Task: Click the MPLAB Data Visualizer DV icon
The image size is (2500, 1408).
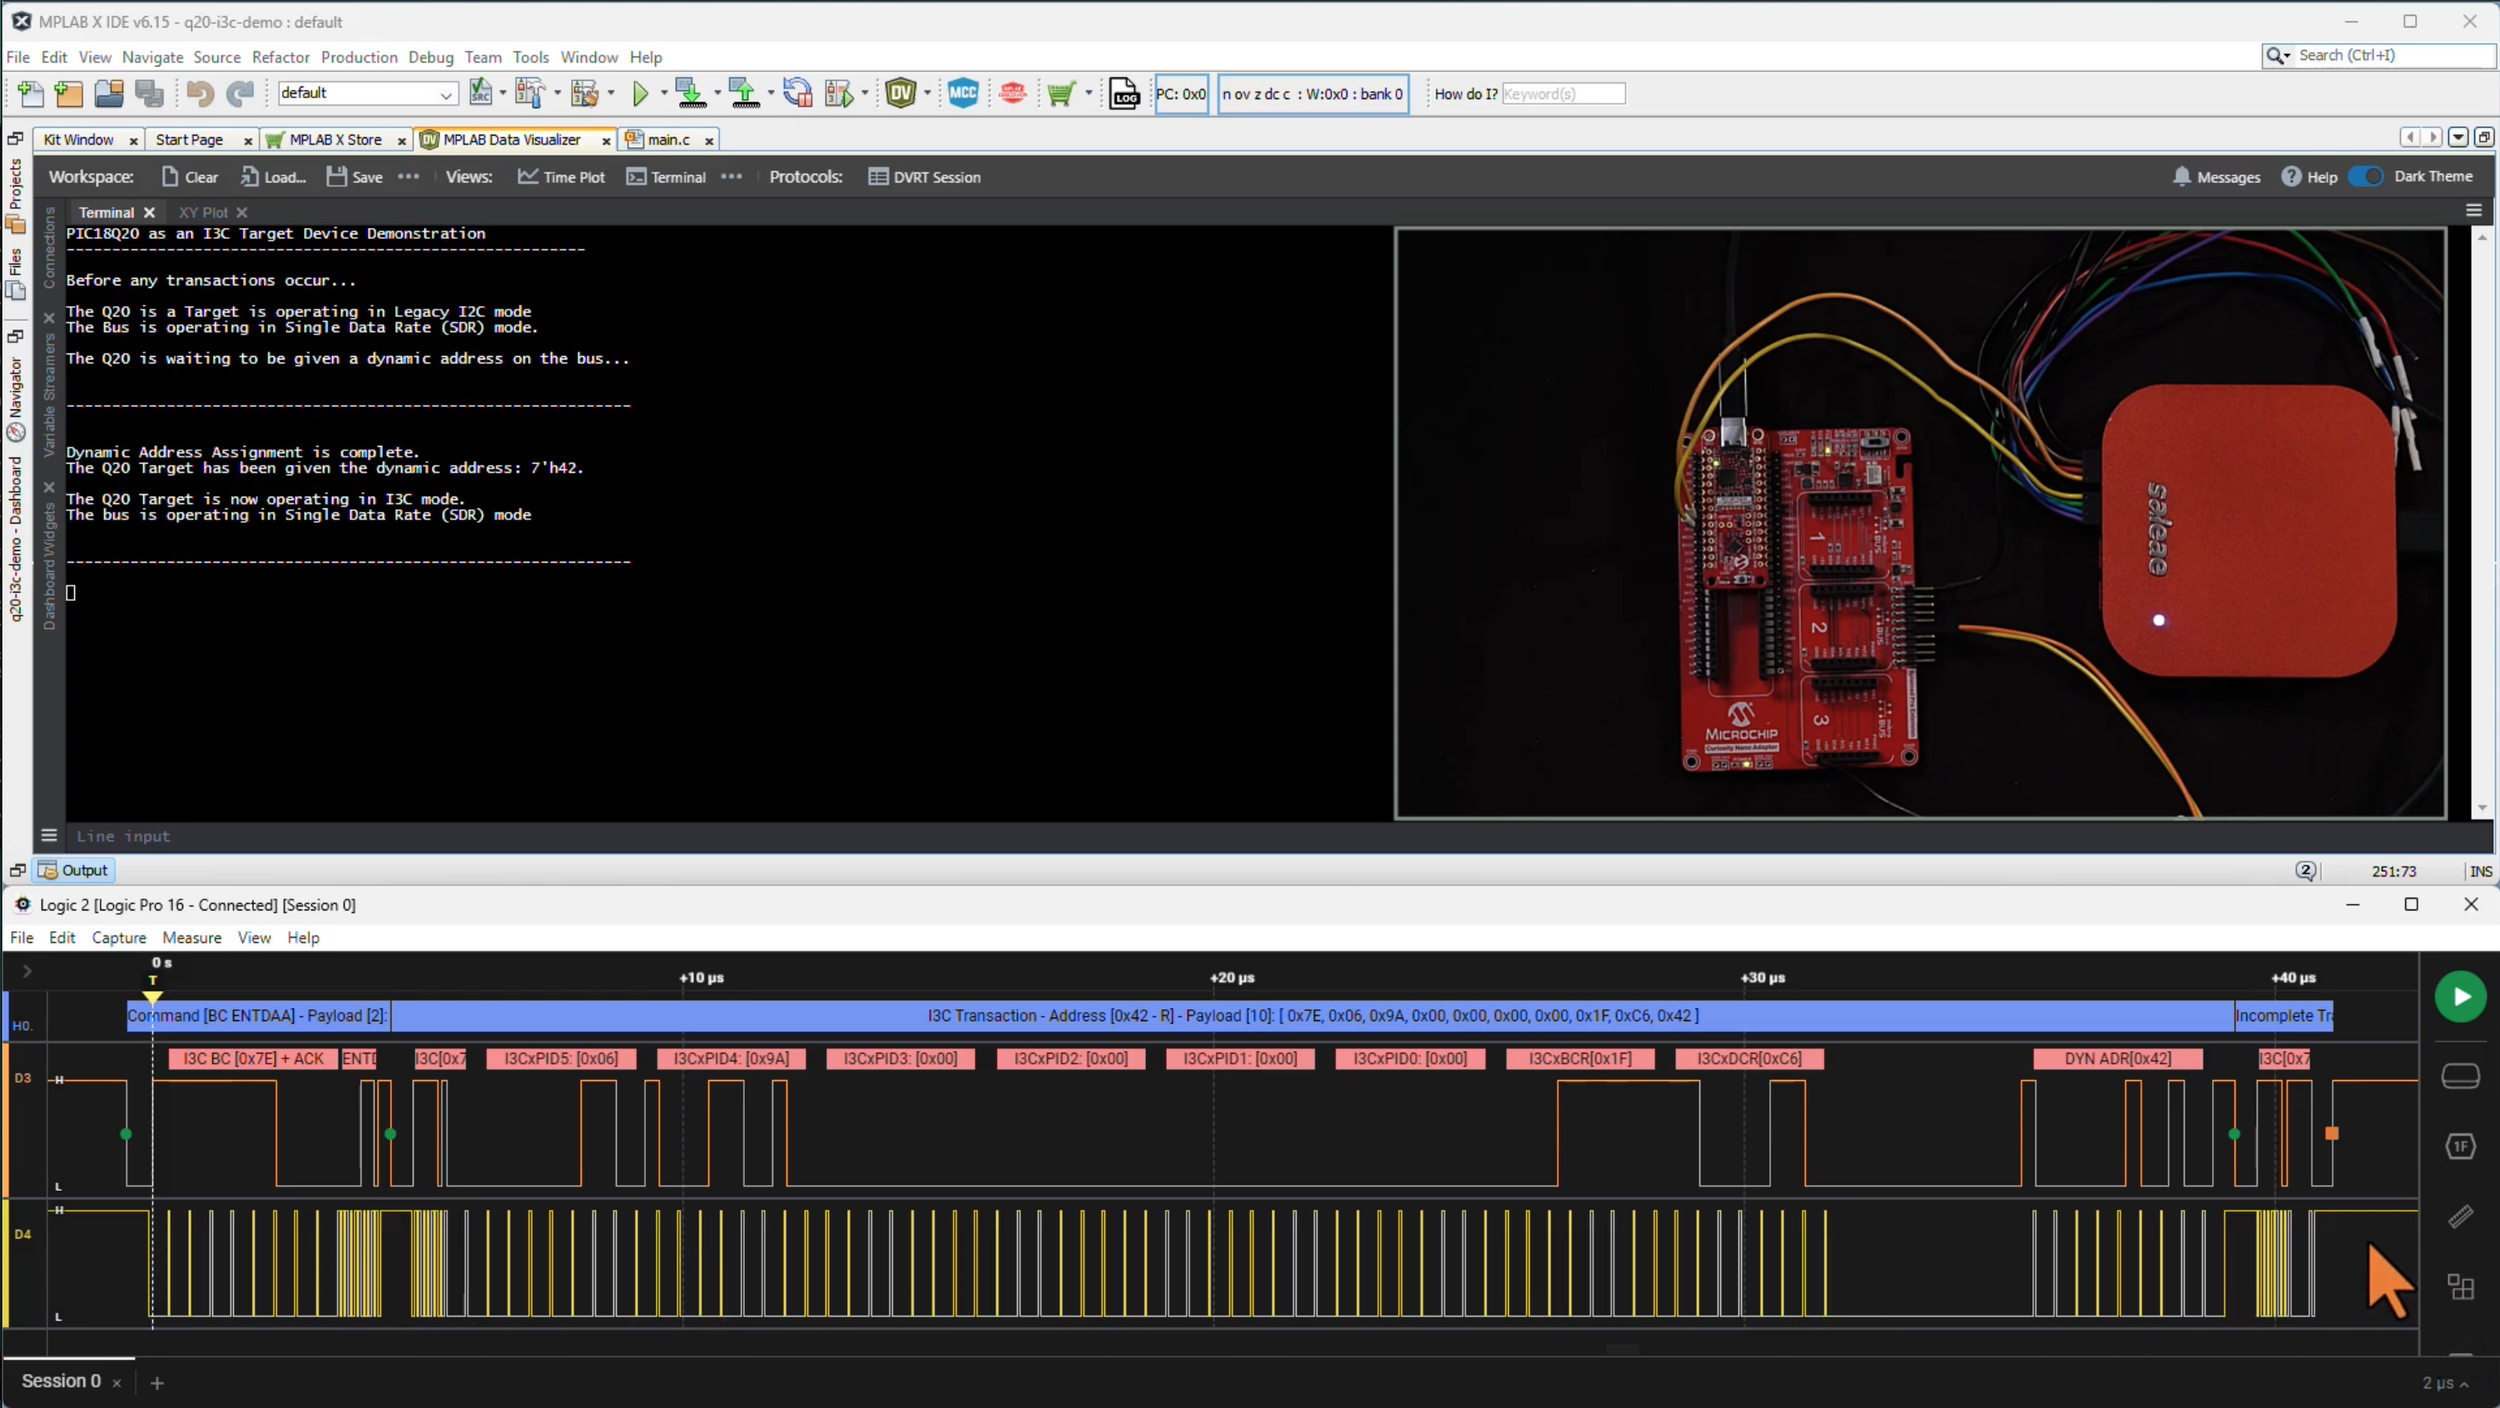Action: coord(900,93)
